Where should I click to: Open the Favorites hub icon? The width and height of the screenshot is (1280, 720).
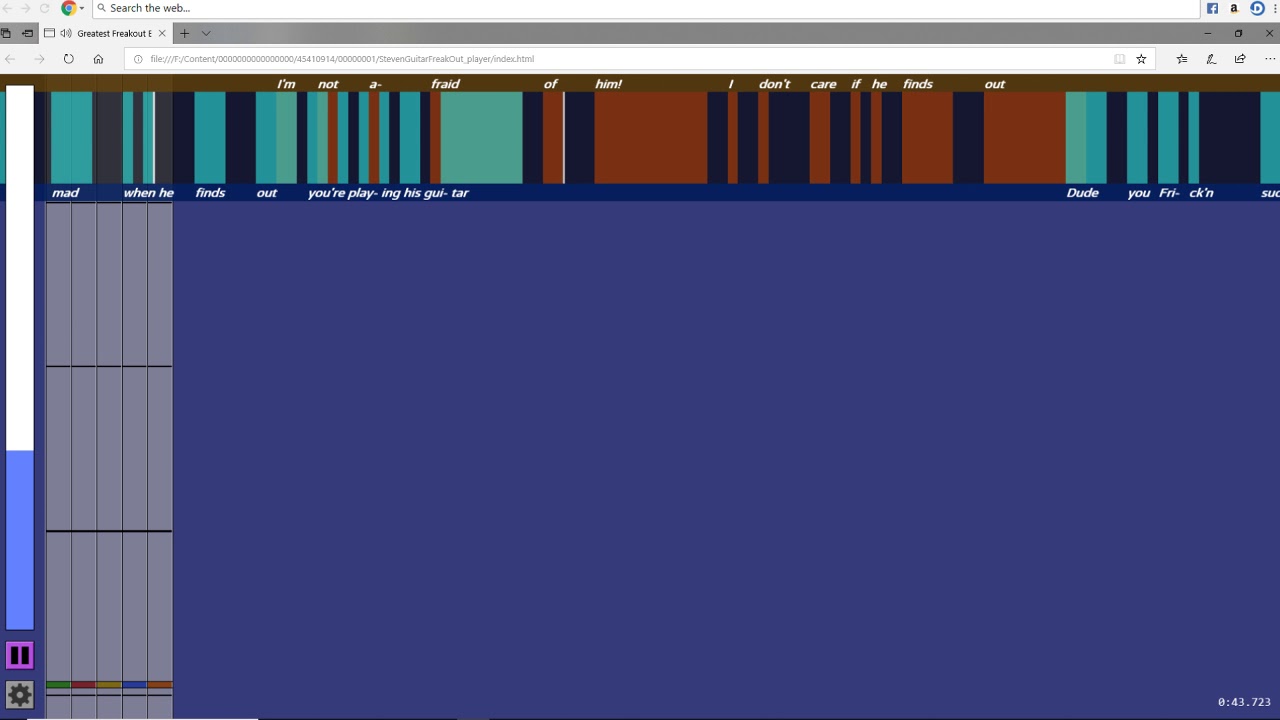[1182, 59]
